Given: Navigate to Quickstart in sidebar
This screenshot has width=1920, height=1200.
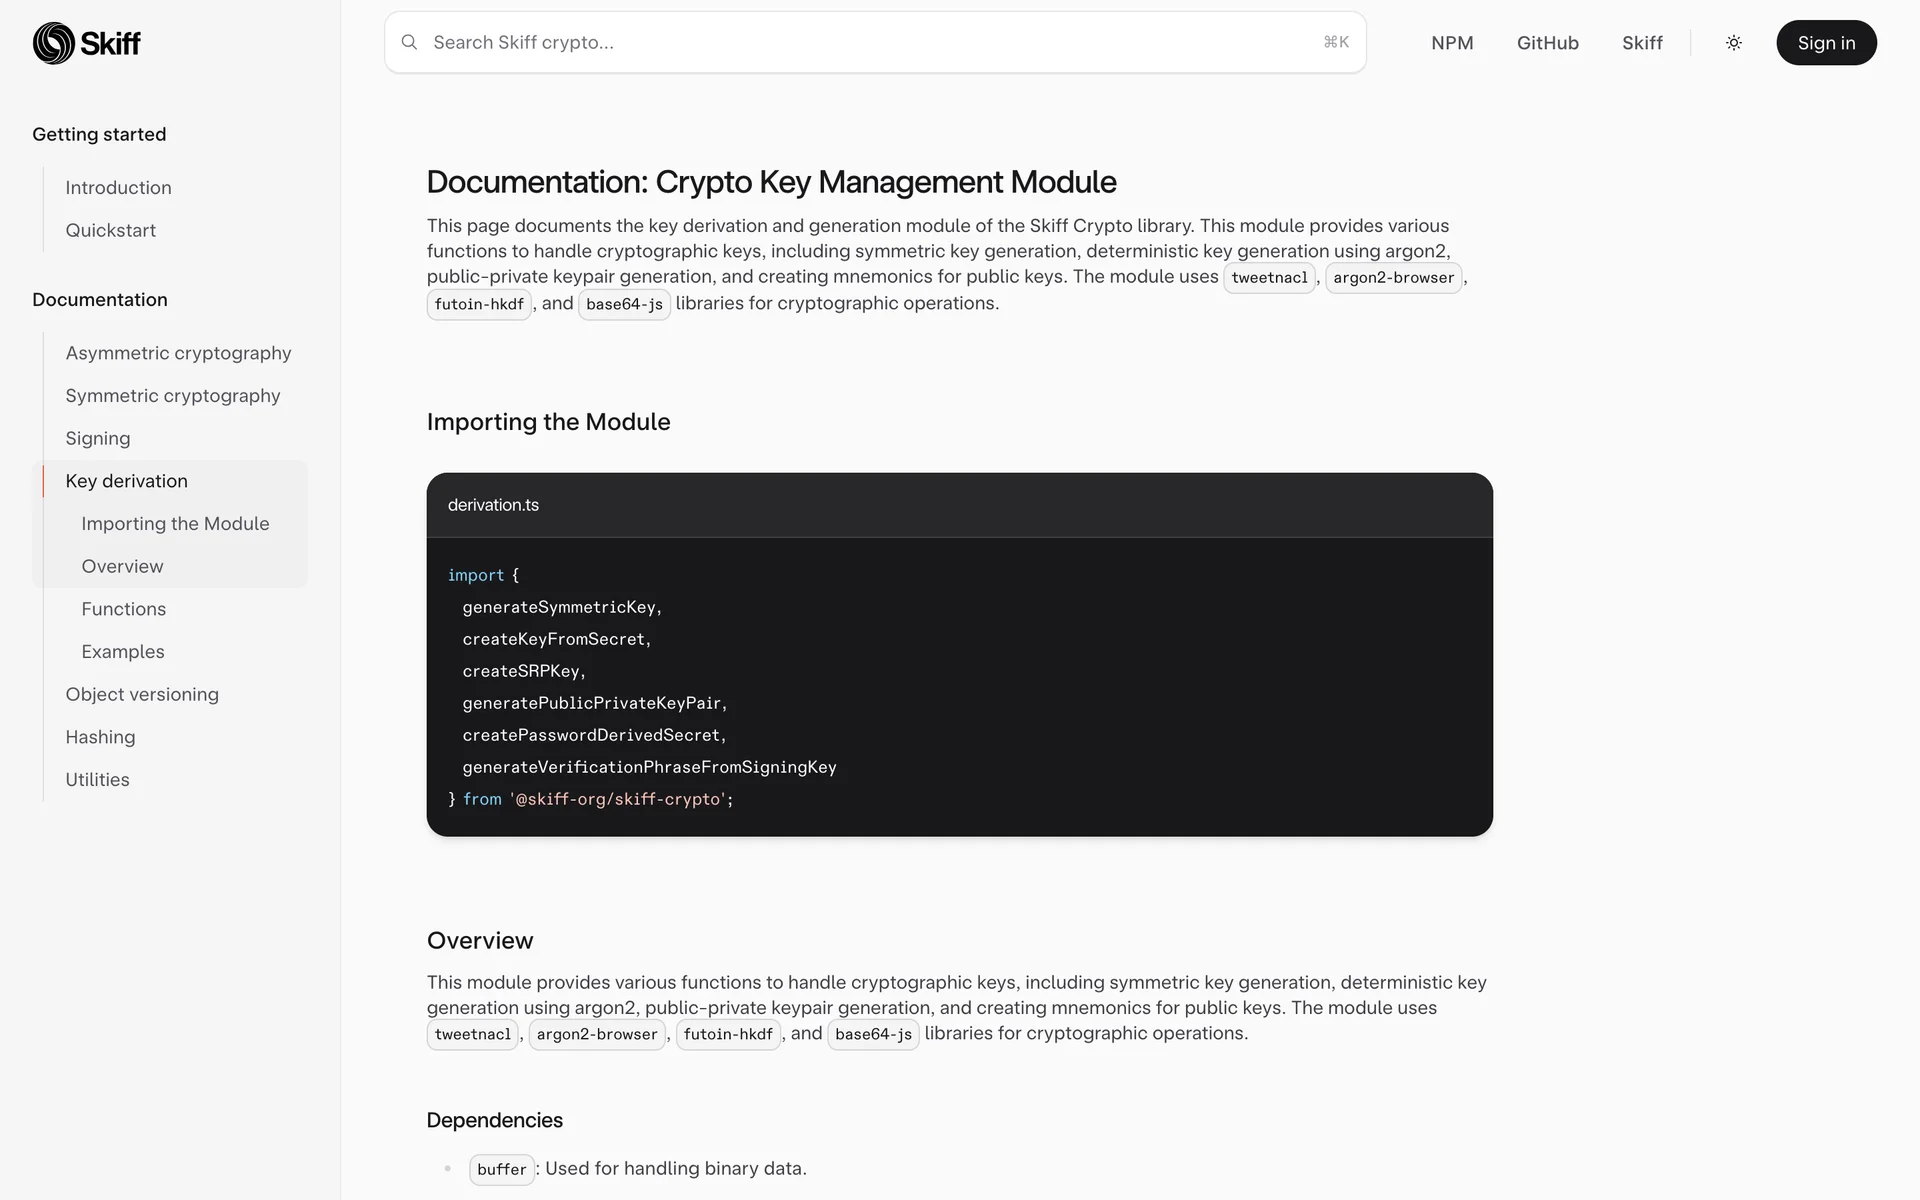Looking at the screenshot, I should 110,230.
